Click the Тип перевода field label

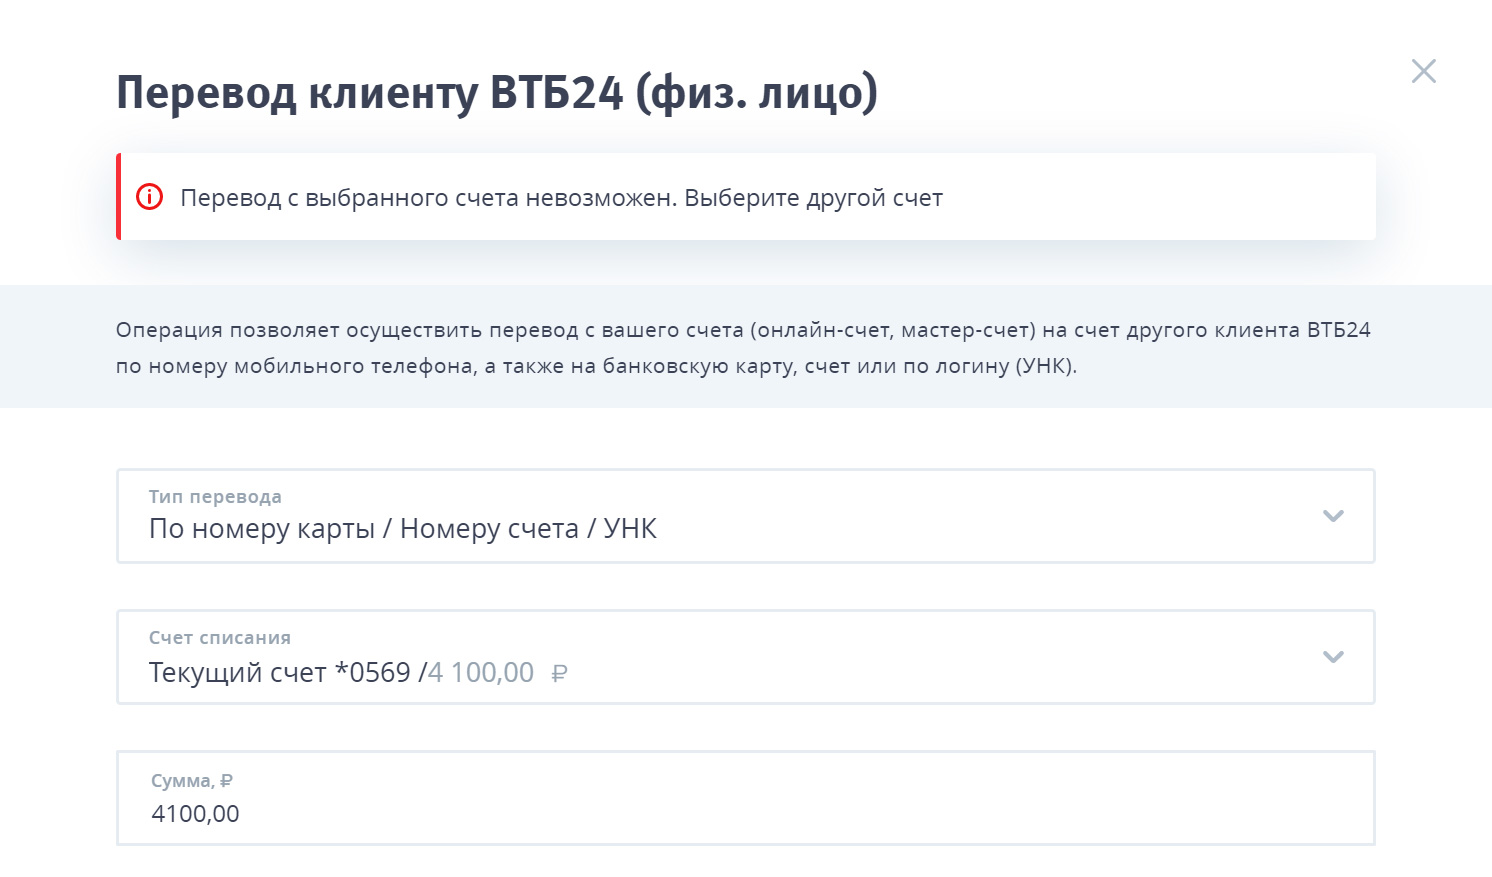tap(215, 497)
